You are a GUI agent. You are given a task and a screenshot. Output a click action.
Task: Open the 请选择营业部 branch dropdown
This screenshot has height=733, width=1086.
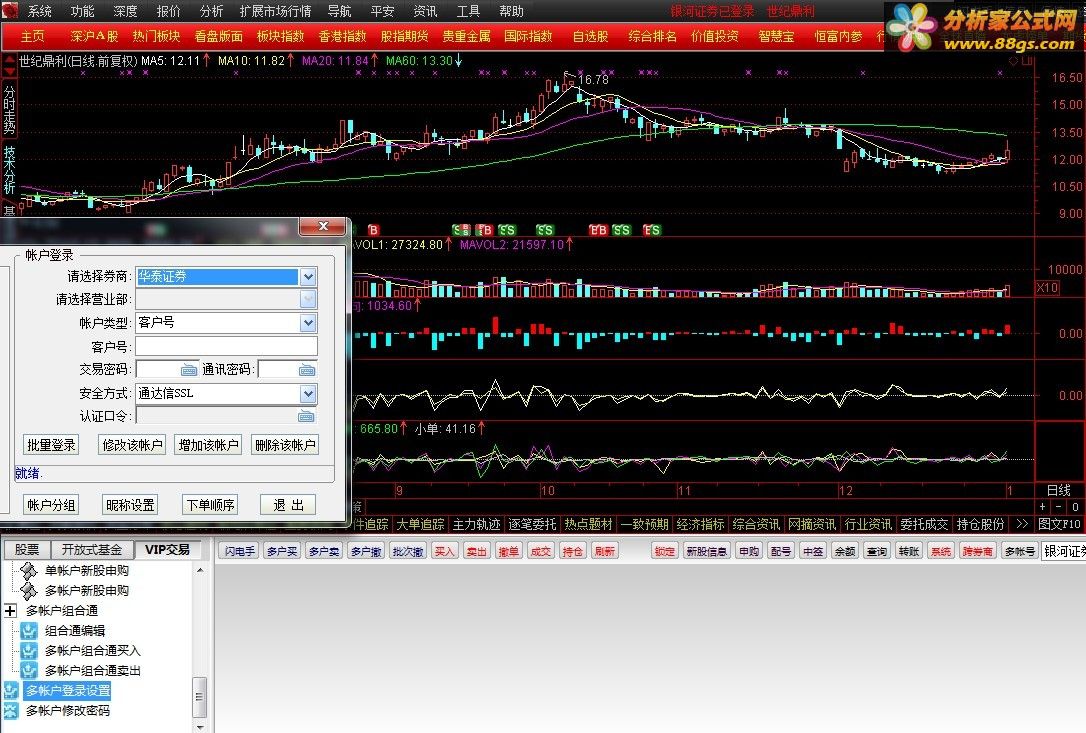pos(308,299)
